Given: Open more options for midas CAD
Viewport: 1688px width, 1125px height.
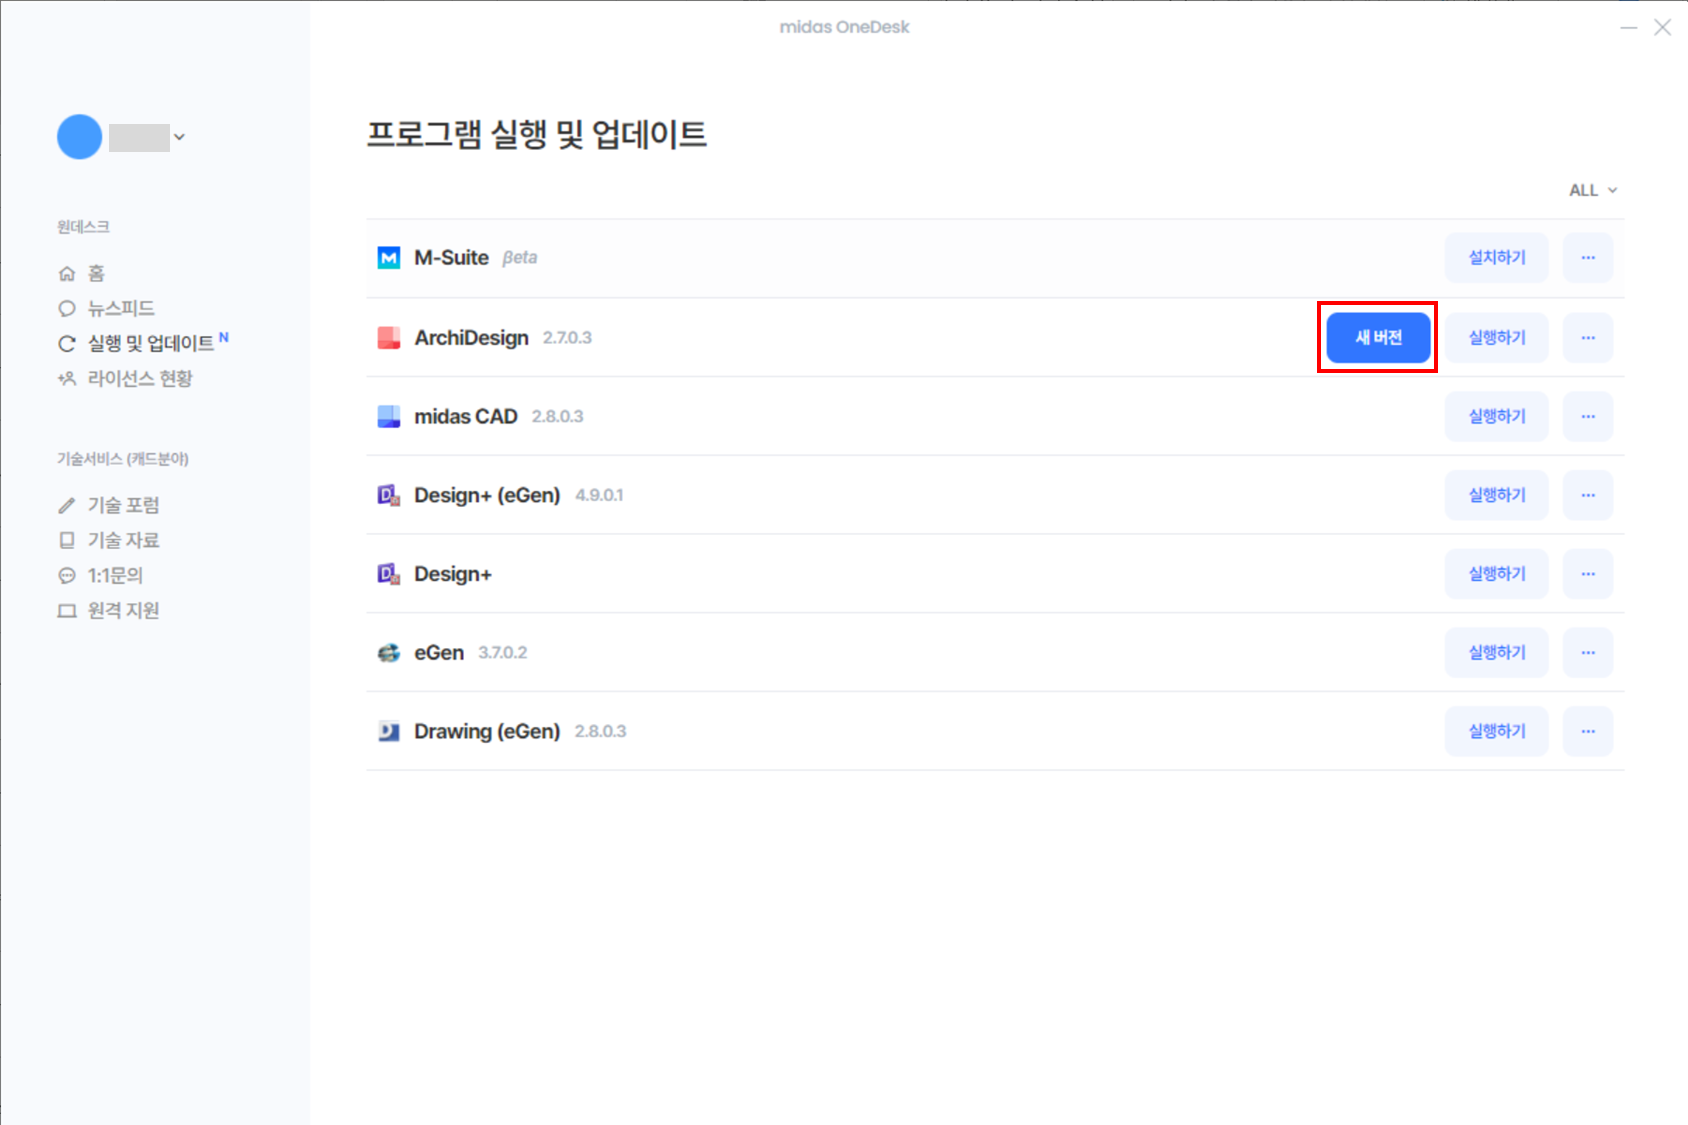Looking at the screenshot, I should pyautogui.click(x=1588, y=416).
